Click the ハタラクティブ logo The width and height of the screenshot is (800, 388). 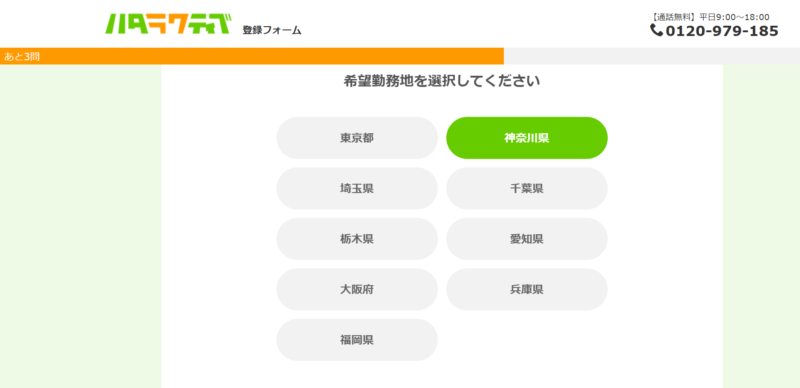168,23
